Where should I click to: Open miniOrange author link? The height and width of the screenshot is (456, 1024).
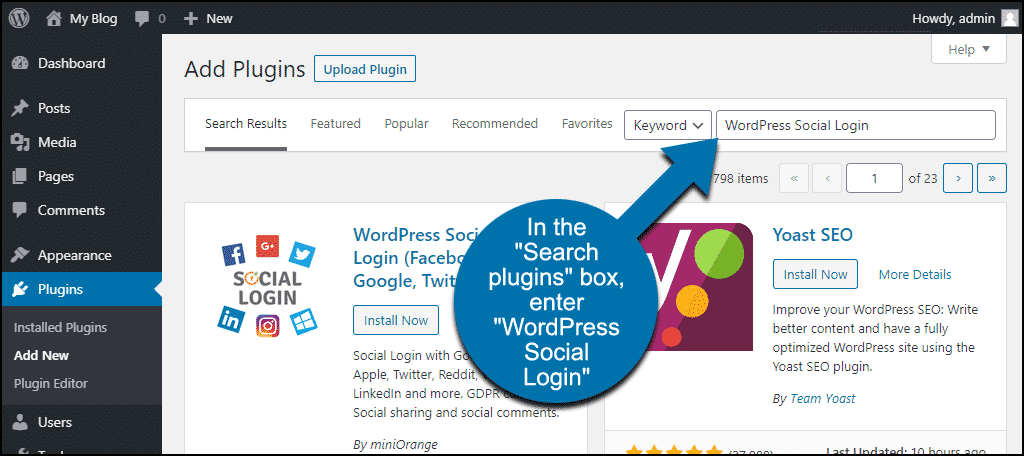point(404,445)
